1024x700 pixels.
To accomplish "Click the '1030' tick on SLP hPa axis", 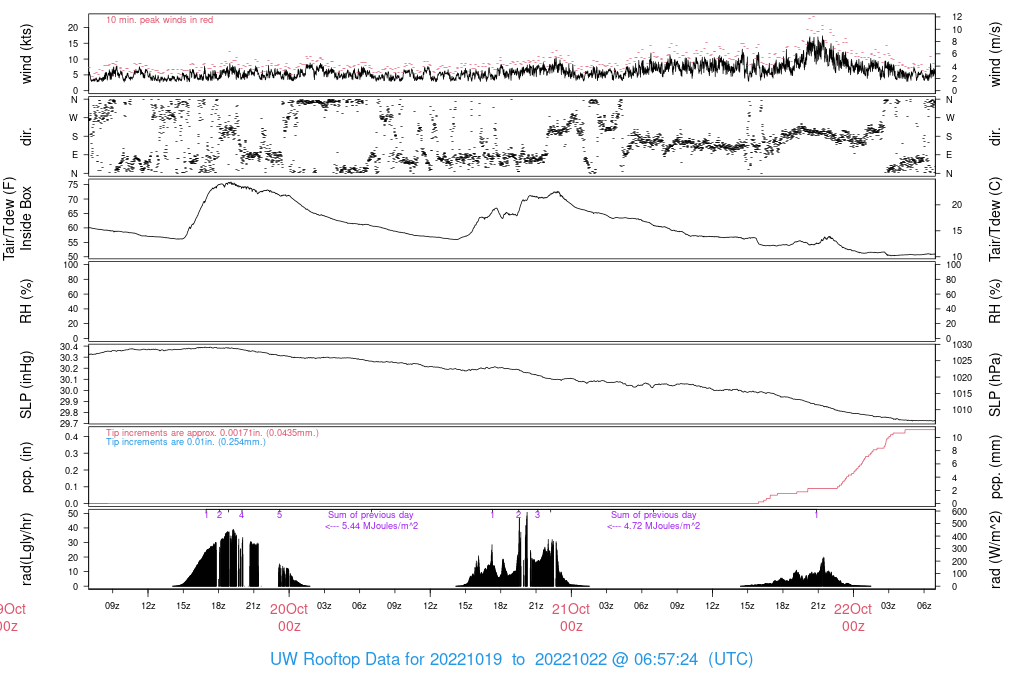I will [962, 345].
